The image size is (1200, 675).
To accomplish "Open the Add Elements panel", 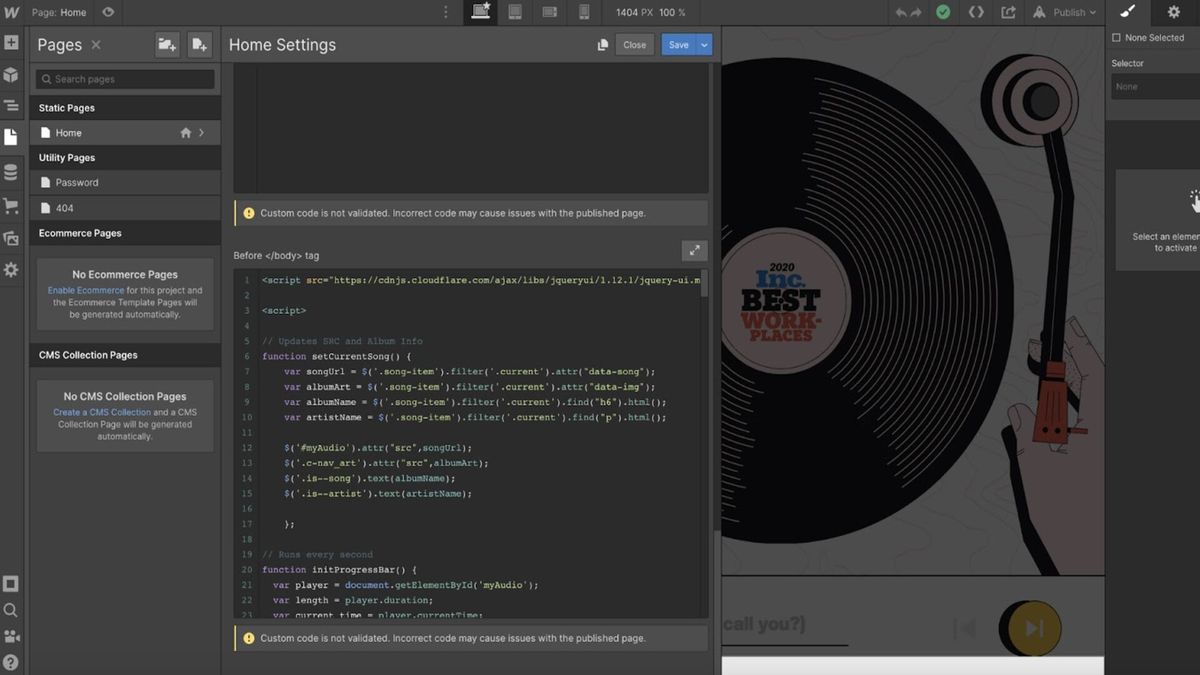I will pos(12,43).
